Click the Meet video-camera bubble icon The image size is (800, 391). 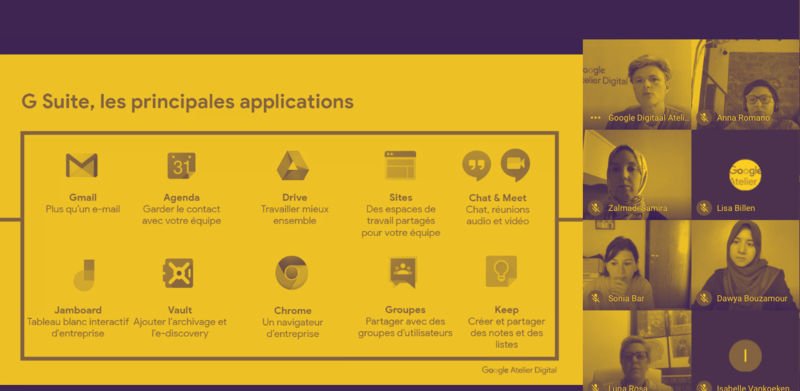point(515,165)
